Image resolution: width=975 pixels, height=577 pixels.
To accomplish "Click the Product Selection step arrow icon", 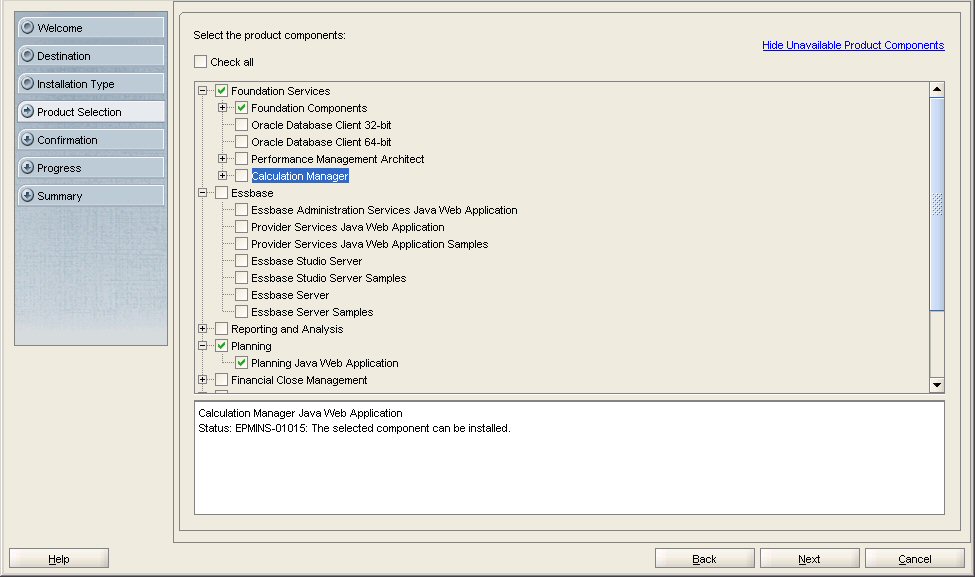I will point(27,111).
